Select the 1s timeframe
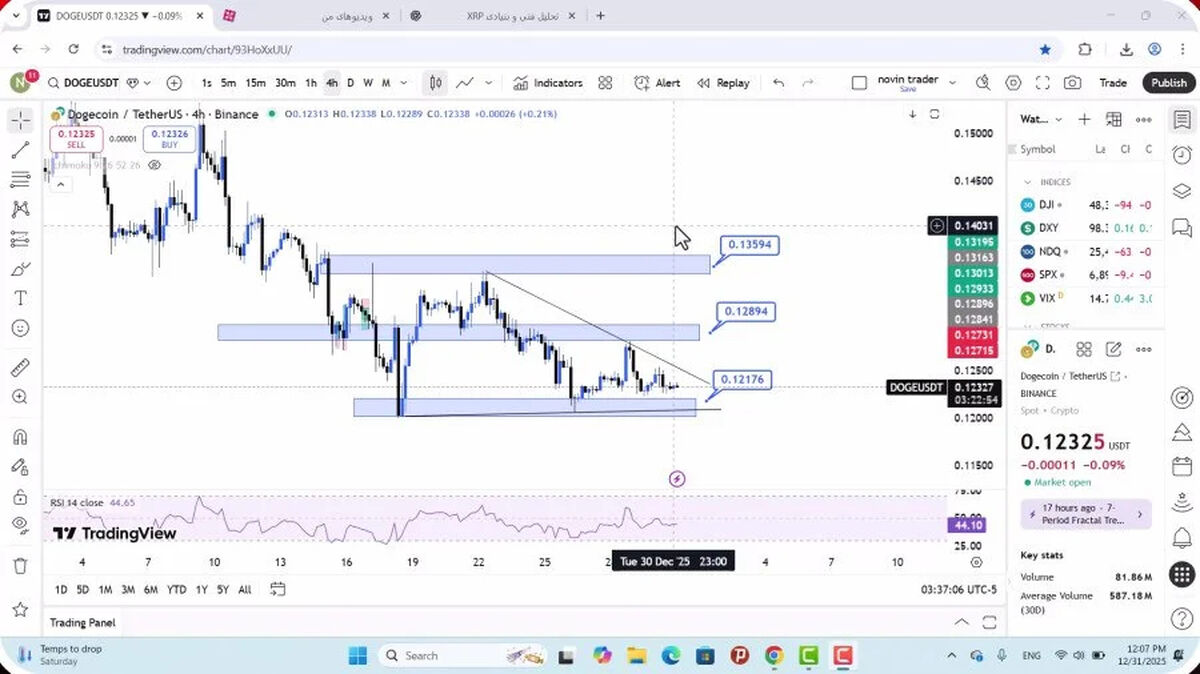The width and height of the screenshot is (1200, 674). (x=206, y=83)
